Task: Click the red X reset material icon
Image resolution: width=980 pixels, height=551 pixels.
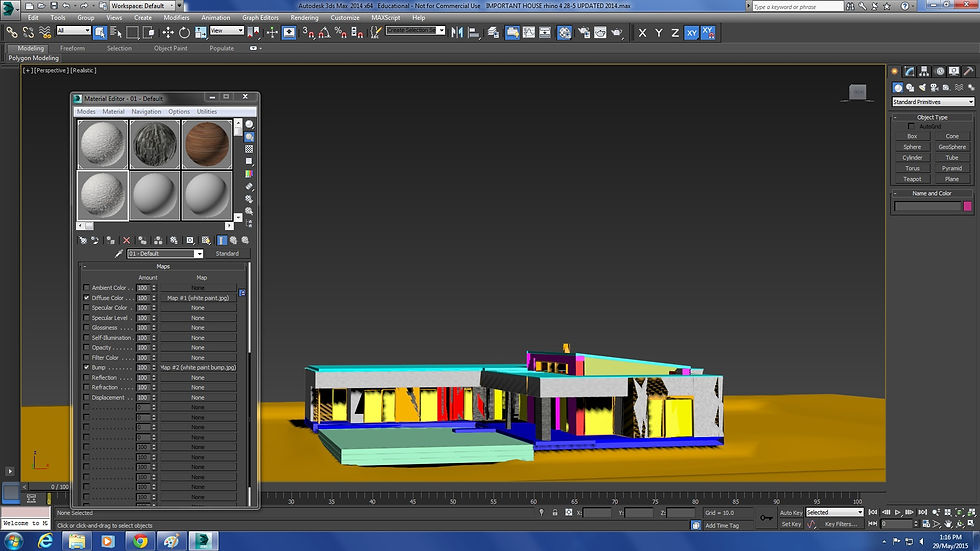Action: click(x=126, y=240)
